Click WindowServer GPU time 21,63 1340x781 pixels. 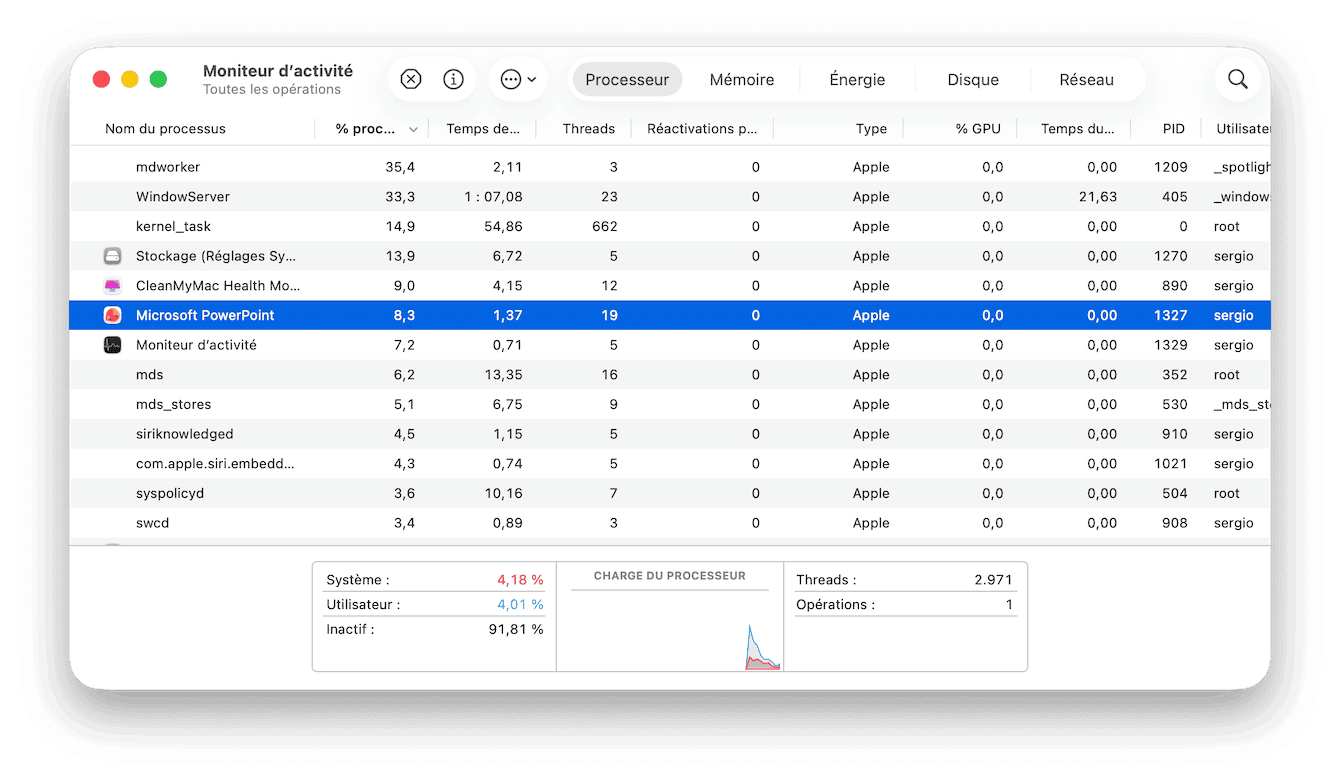[1097, 197]
